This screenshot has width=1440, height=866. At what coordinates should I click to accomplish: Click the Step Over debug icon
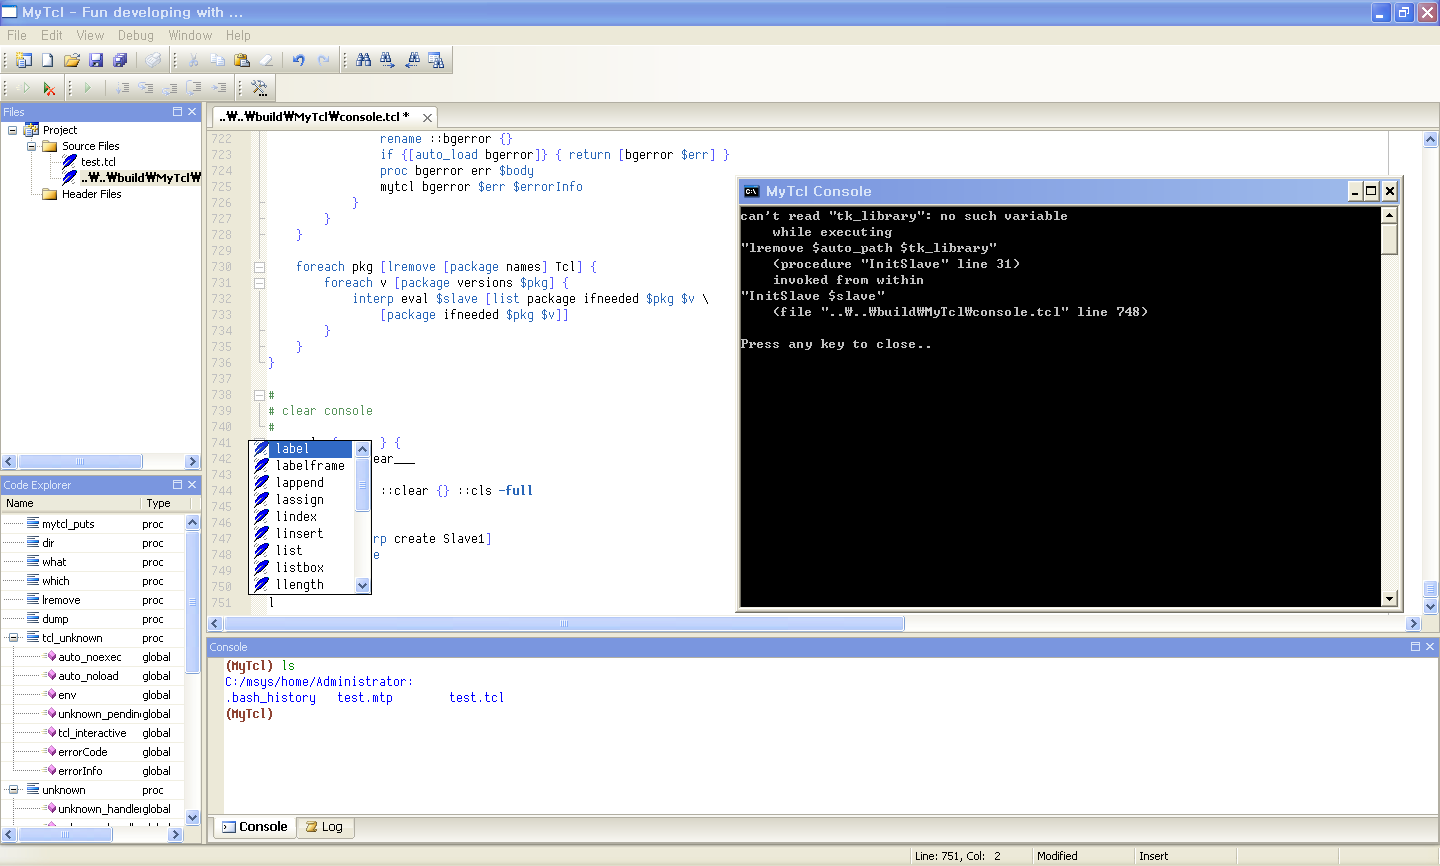146,88
